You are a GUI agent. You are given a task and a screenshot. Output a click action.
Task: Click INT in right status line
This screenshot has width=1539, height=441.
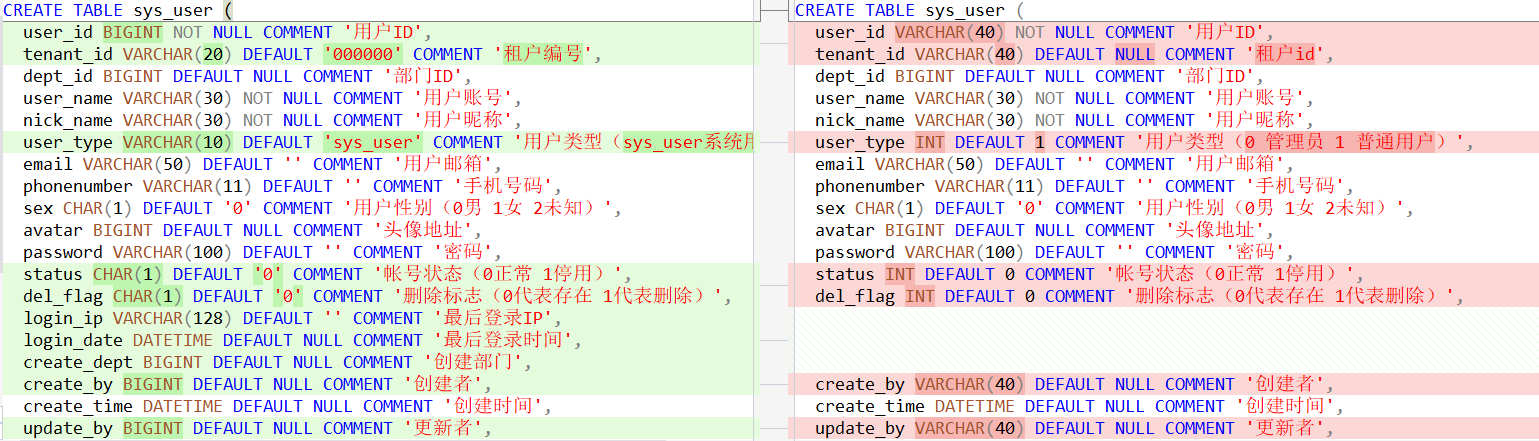[900, 274]
